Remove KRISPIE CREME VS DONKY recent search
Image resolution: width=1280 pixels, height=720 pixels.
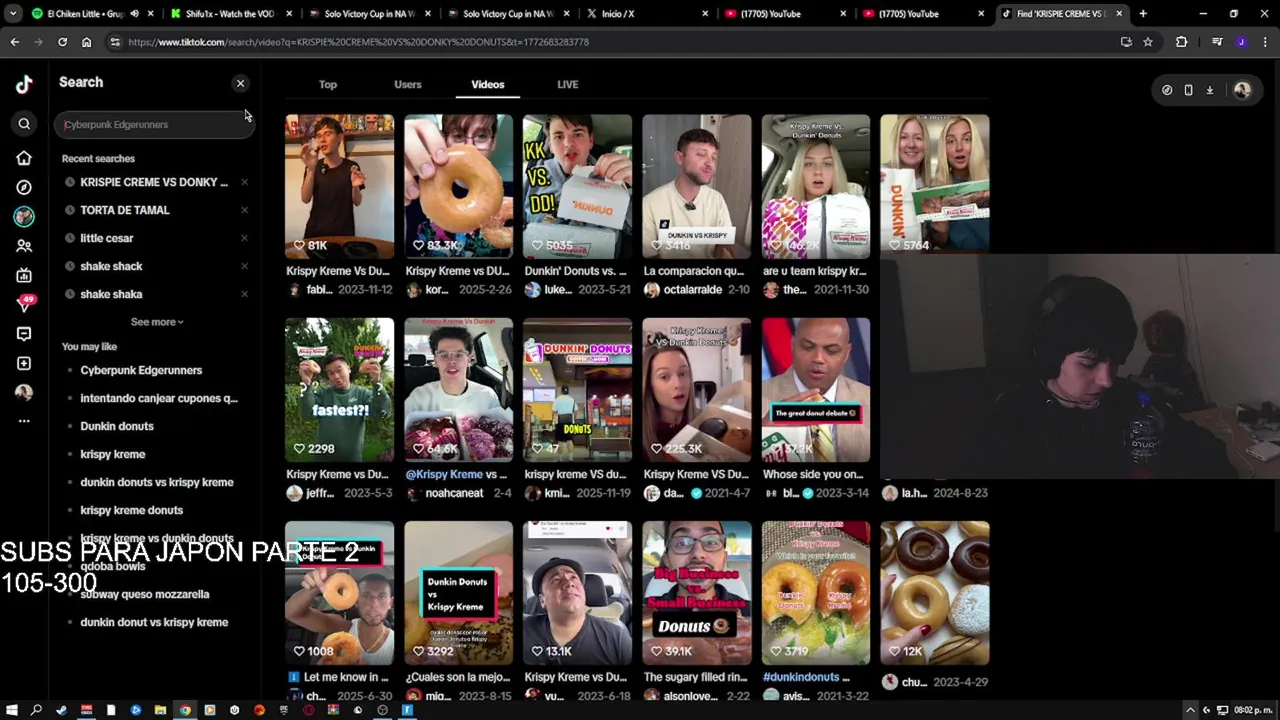(244, 182)
